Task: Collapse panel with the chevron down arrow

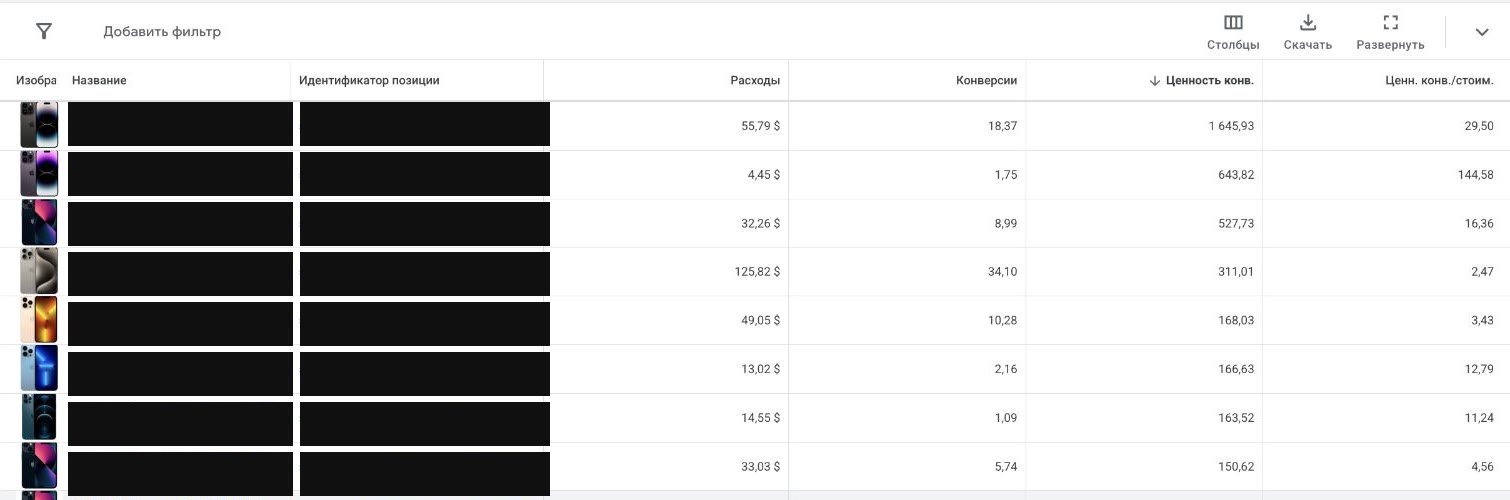Action: pos(1482,32)
